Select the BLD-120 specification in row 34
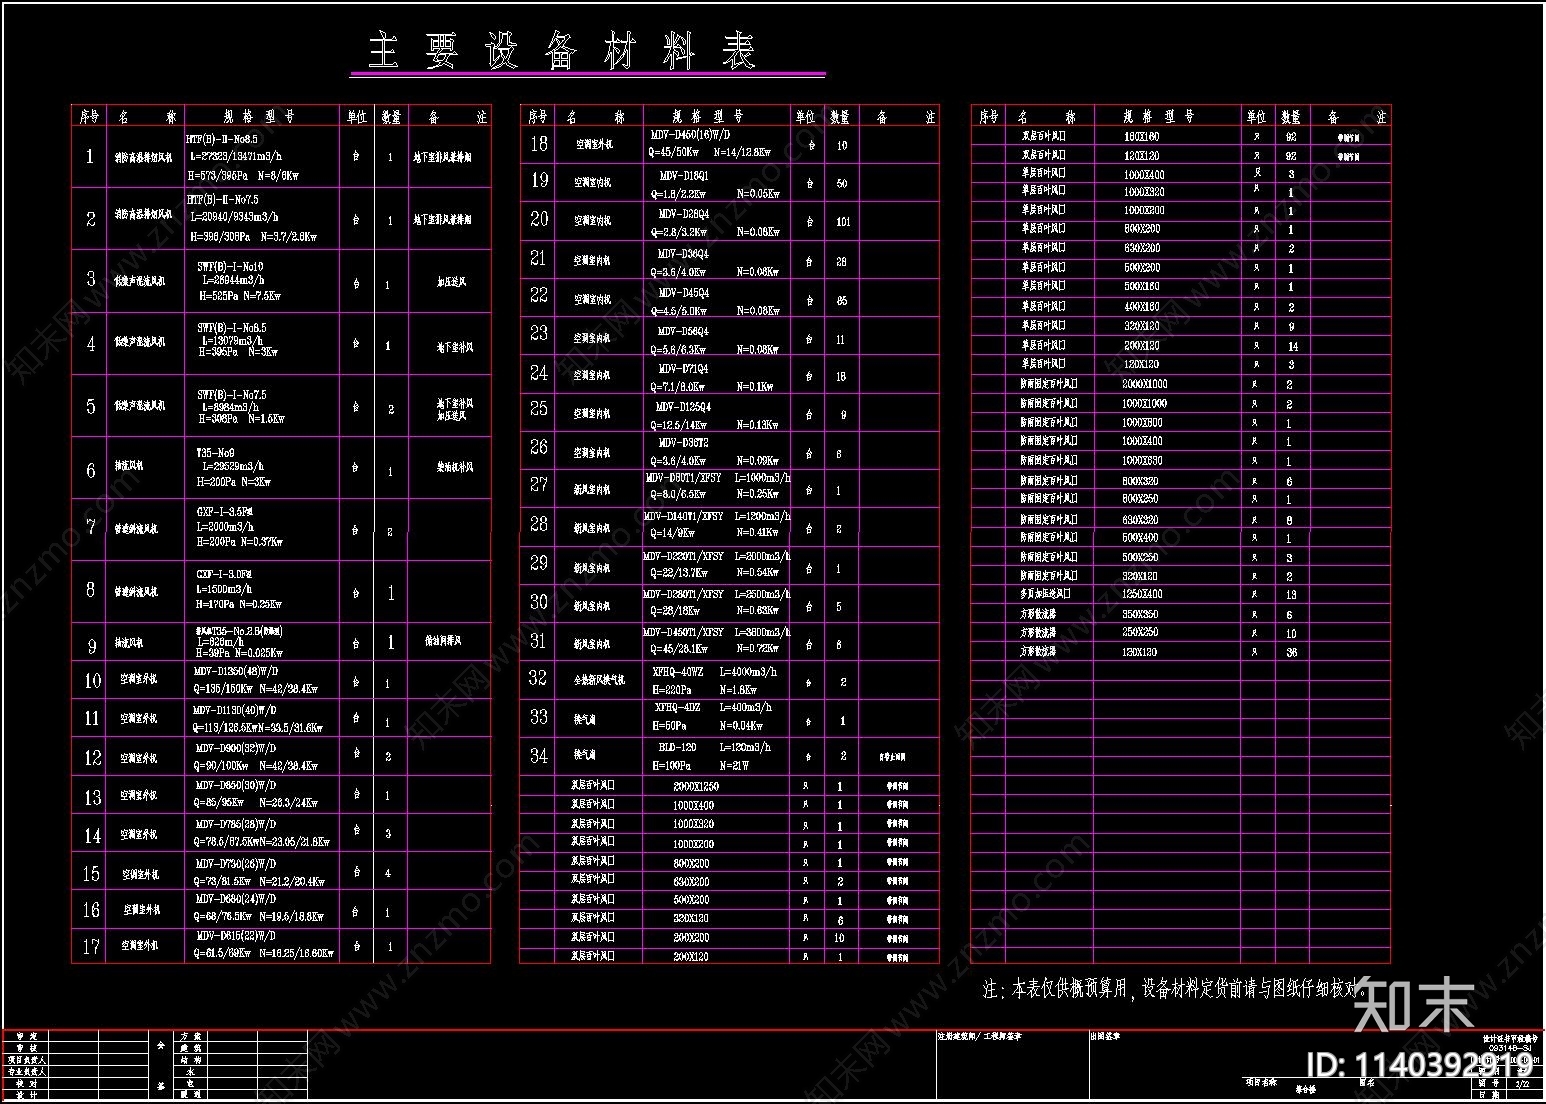The image size is (1546, 1104). (x=715, y=756)
